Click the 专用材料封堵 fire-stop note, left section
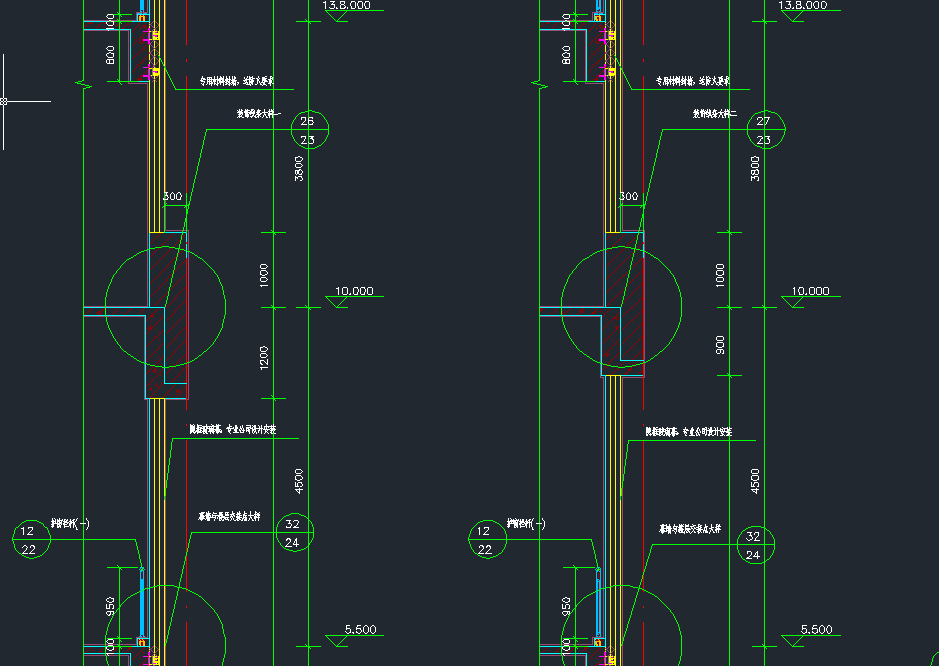 (x=237, y=81)
